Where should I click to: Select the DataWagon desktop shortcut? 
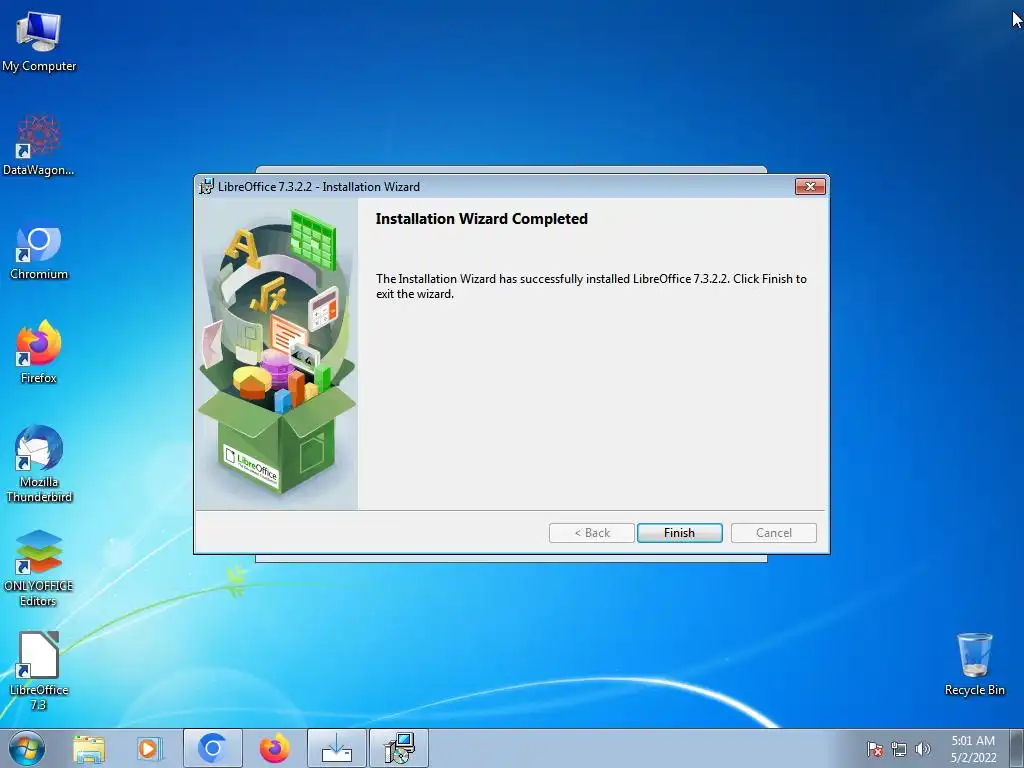pyautogui.click(x=39, y=145)
